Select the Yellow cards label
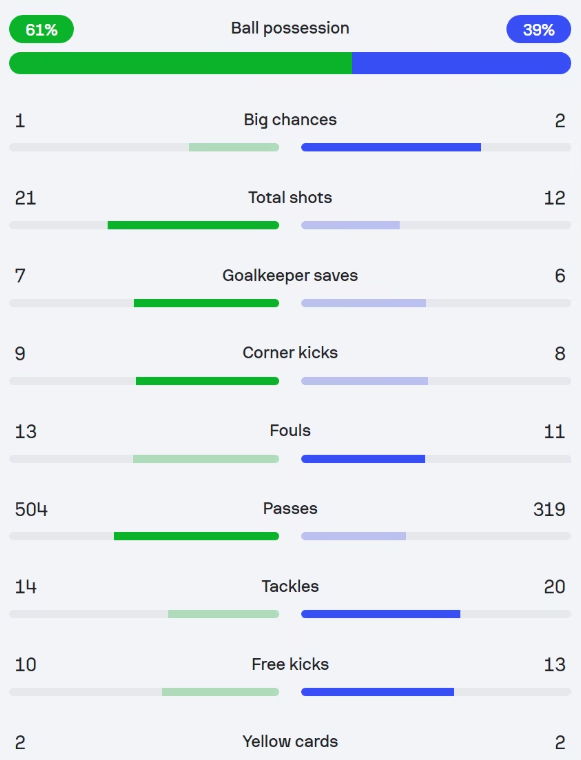The image size is (581, 760). [290, 742]
